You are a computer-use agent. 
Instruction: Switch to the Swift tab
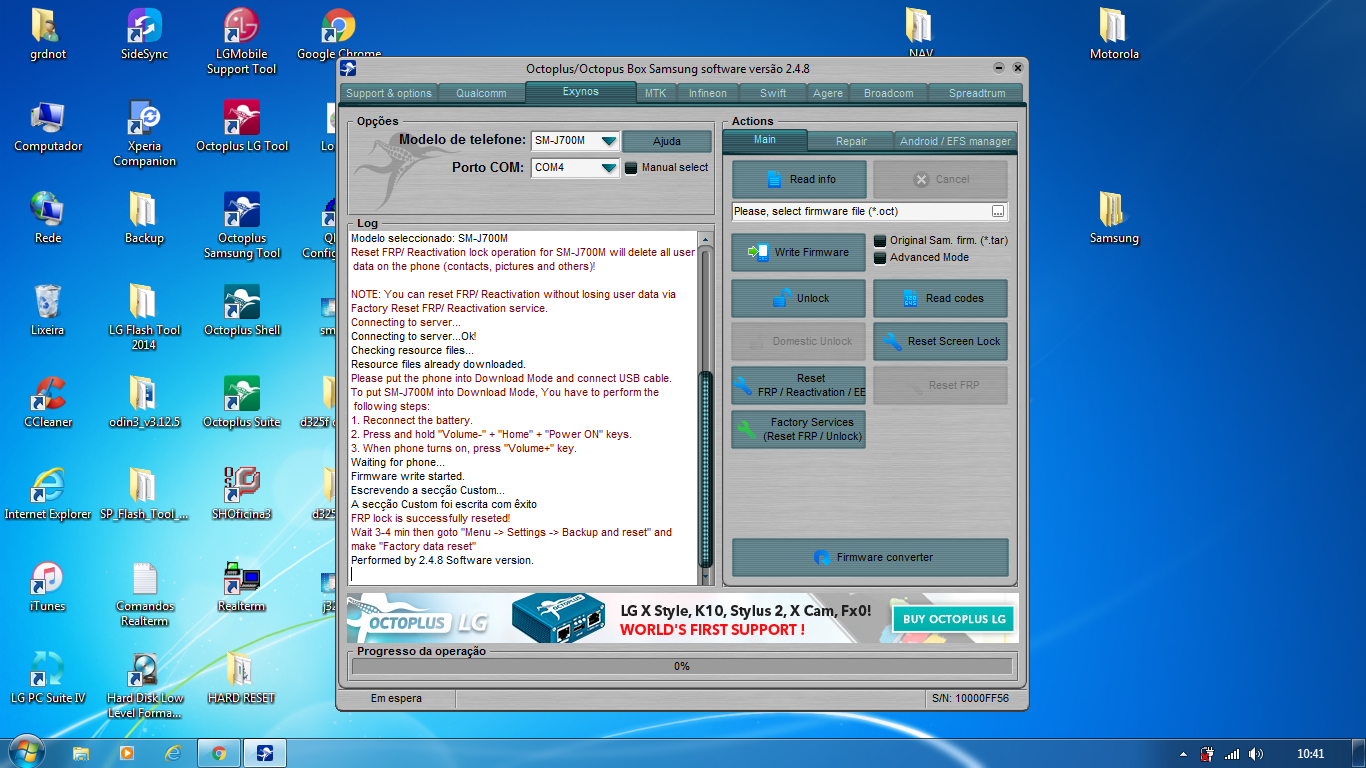pyautogui.click(x=773, y=93)
